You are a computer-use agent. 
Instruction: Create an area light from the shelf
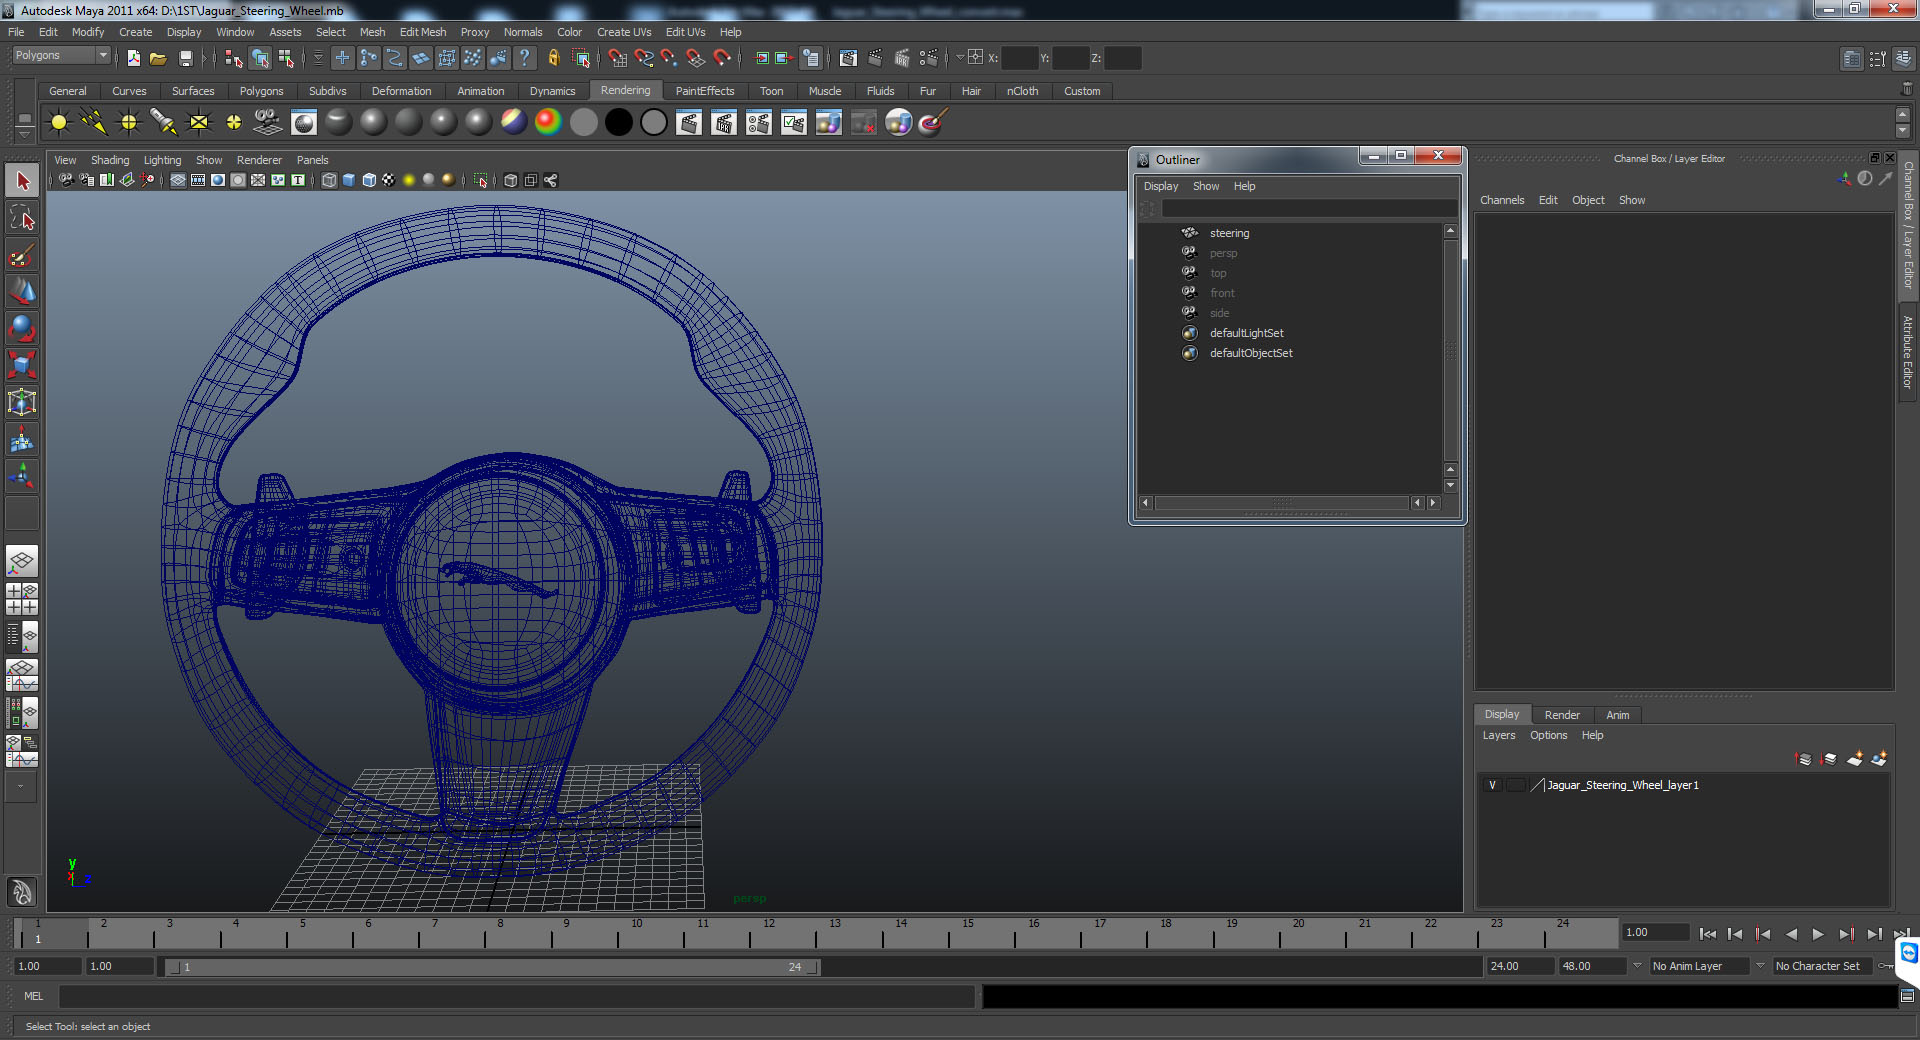(x=199, y=123)
